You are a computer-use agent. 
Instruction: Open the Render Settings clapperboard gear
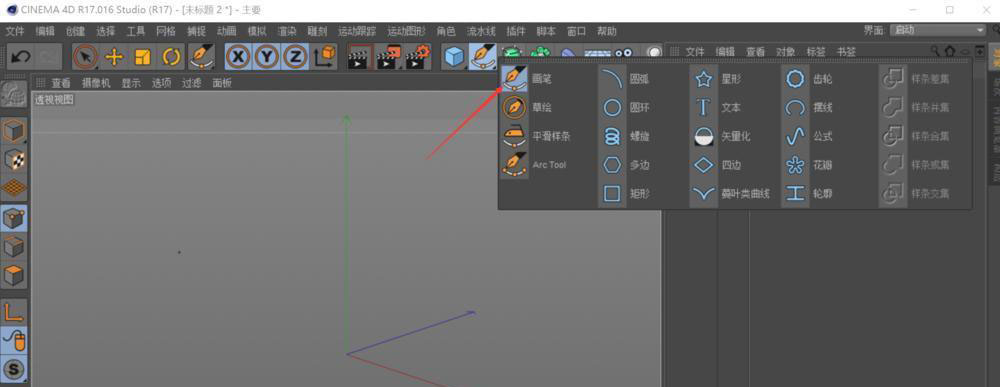tap(418, 57)
